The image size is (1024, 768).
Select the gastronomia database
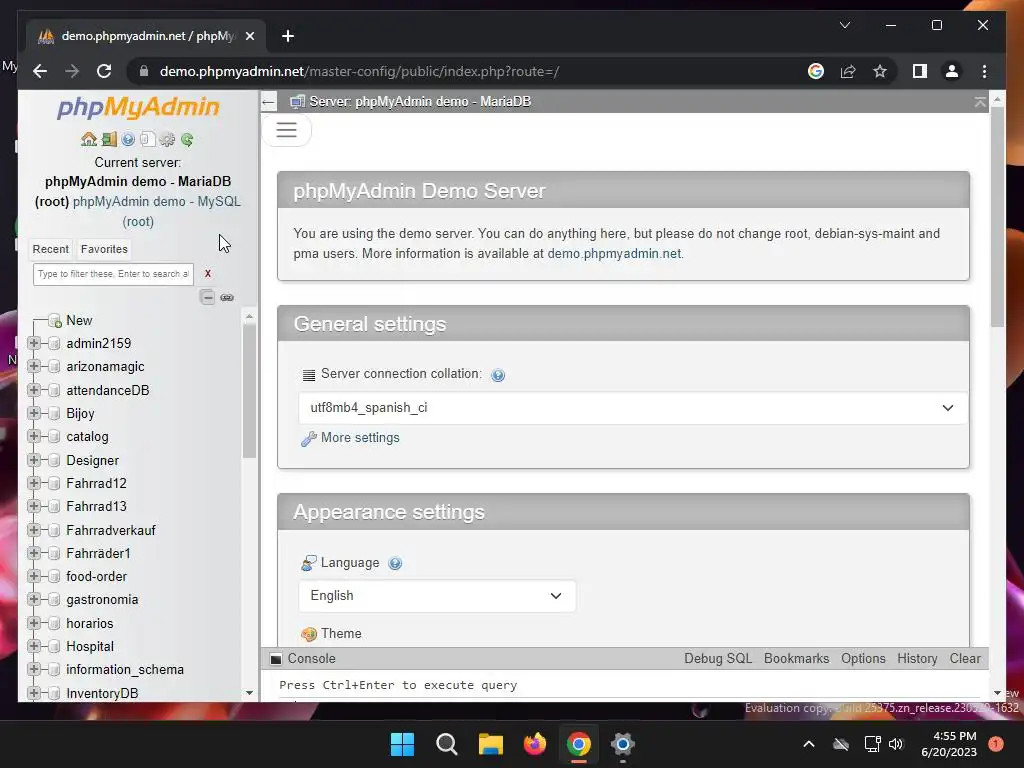pos(102,600)
